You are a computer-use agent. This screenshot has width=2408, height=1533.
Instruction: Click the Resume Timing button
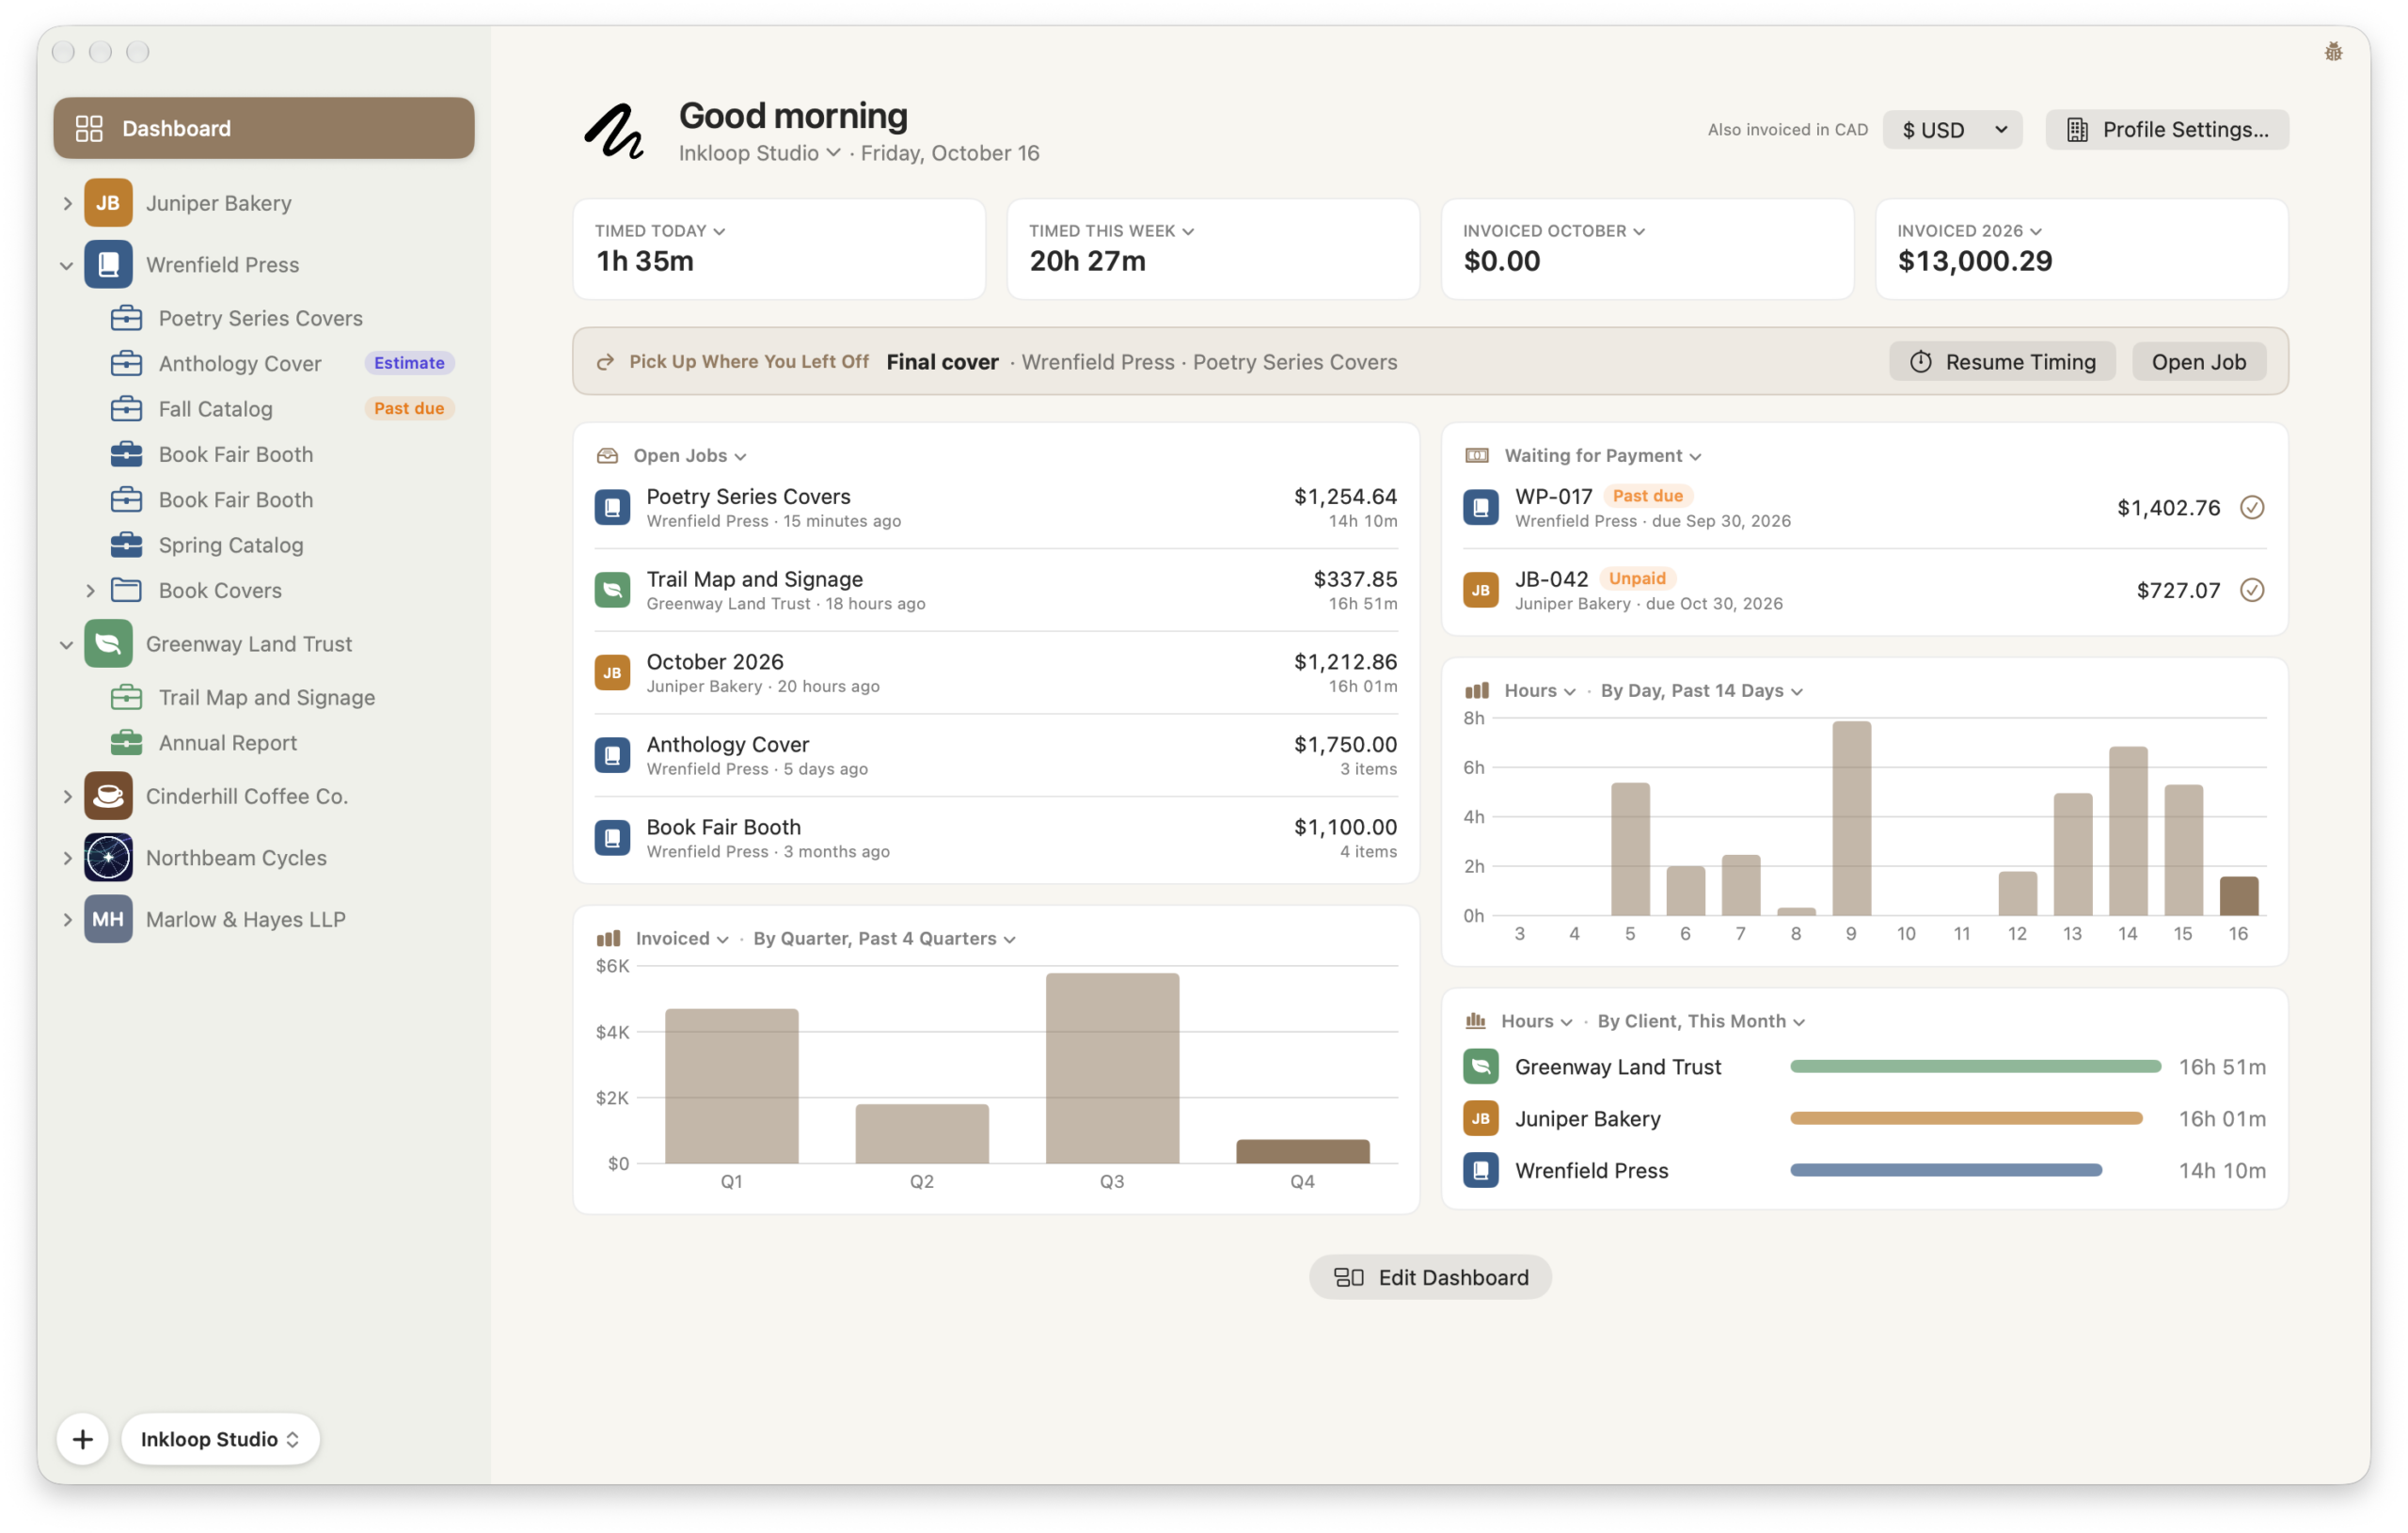[x=2002, y=362]
